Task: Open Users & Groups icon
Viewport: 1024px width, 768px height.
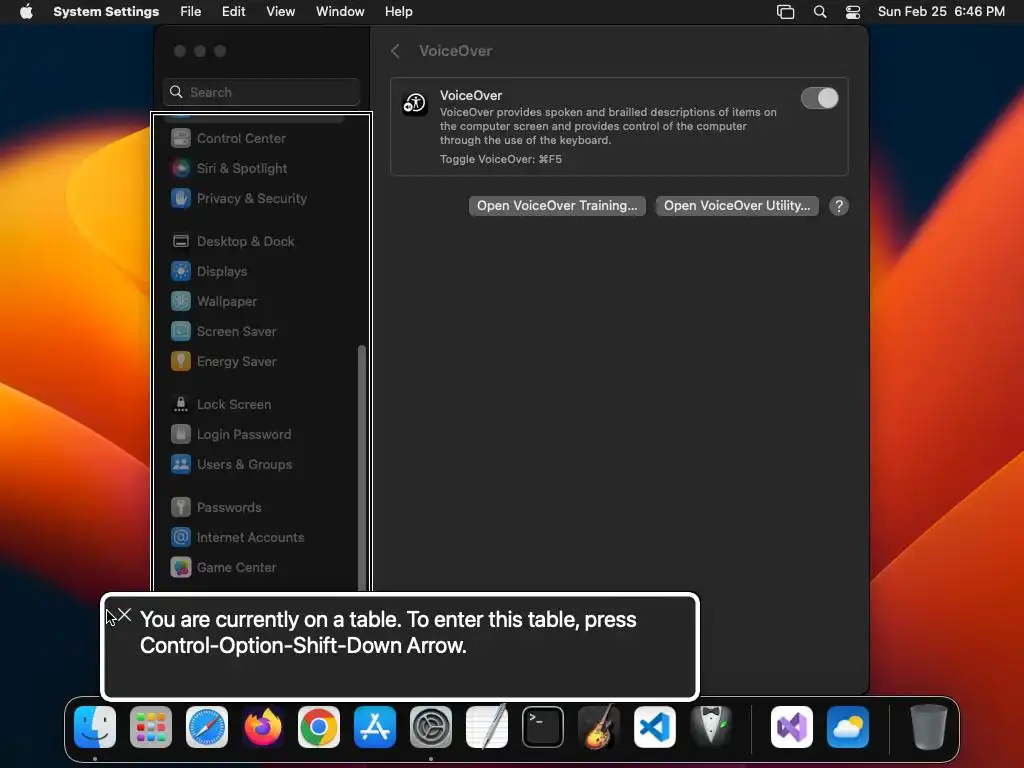Action: (x=181, y=465)
